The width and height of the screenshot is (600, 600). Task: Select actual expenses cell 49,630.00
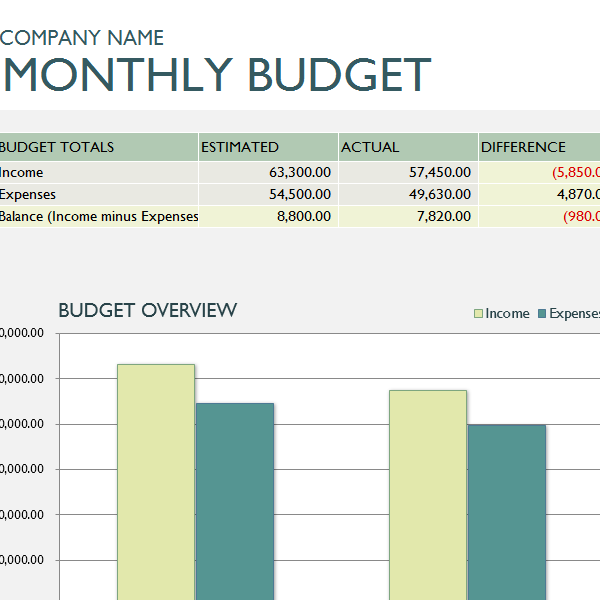(408, 194)
